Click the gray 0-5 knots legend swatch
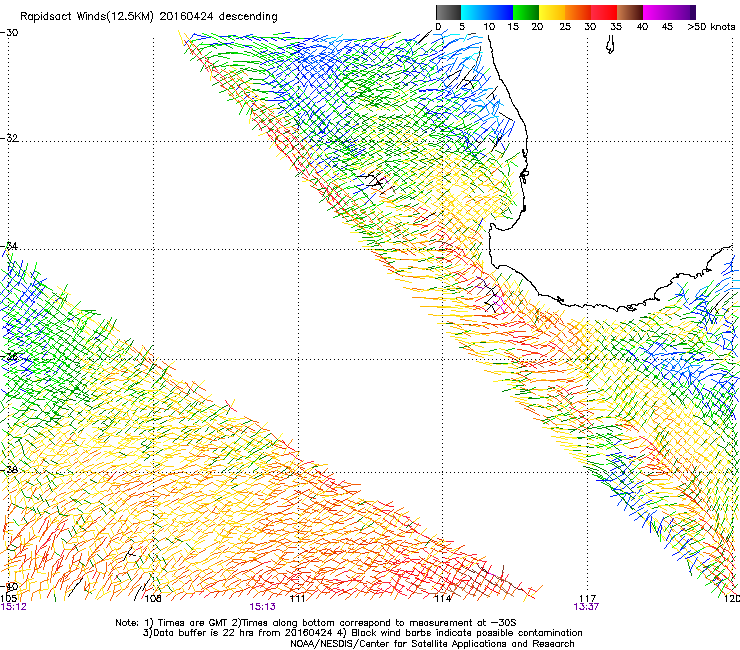740x650 pixels. pyautogui.click(x=448, y=12)
